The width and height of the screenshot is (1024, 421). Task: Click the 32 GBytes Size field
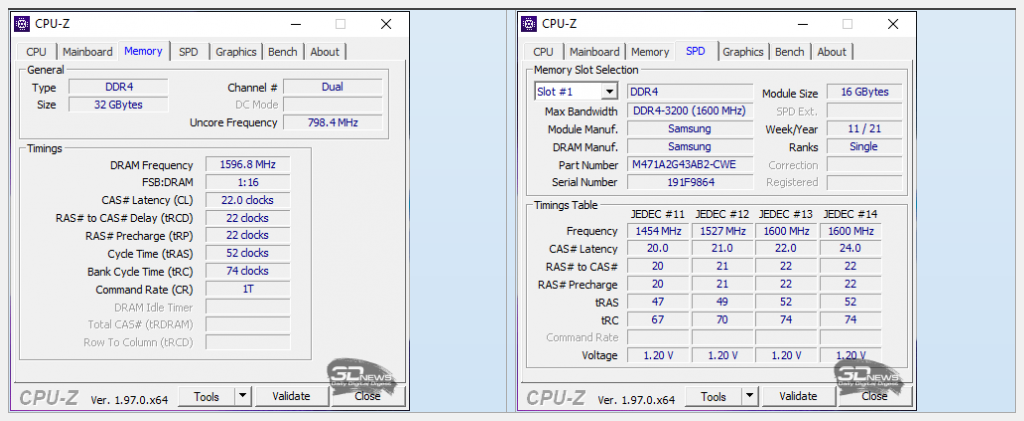tap(119, 104)
